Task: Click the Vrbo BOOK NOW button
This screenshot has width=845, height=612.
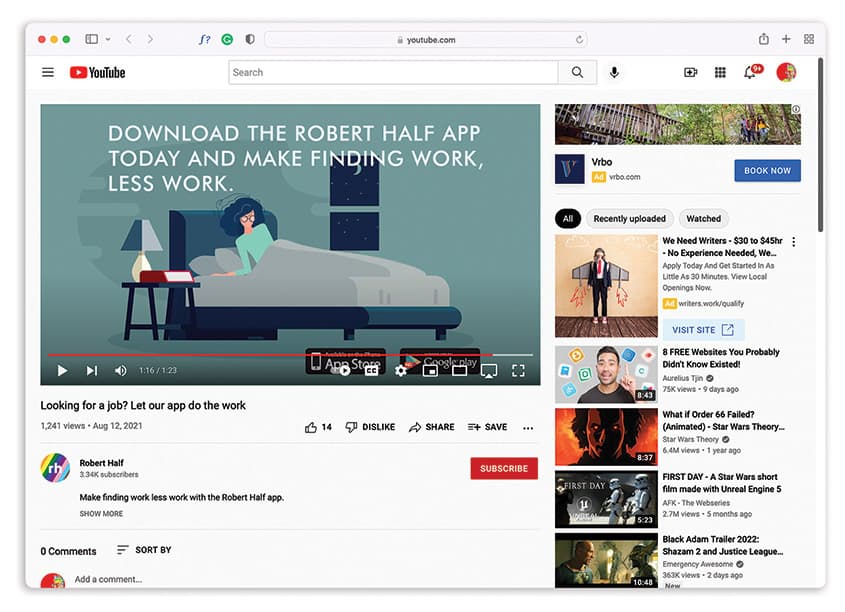Action: 767,171
